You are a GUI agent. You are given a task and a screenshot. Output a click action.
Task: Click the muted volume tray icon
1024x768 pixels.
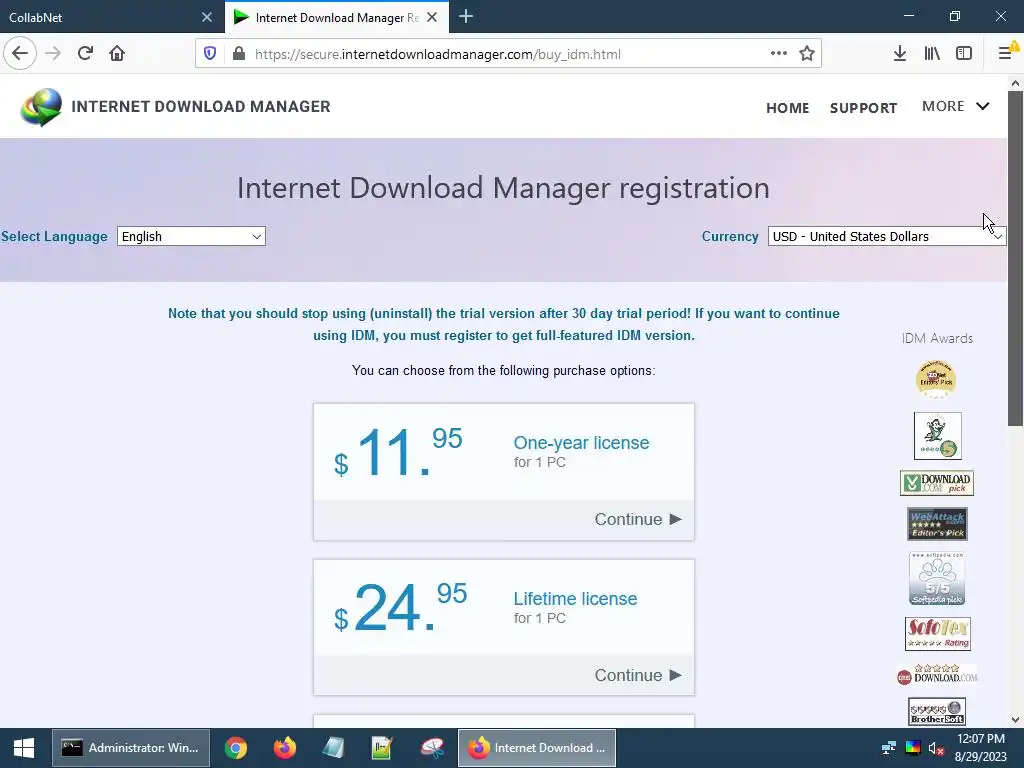[936, 748]
